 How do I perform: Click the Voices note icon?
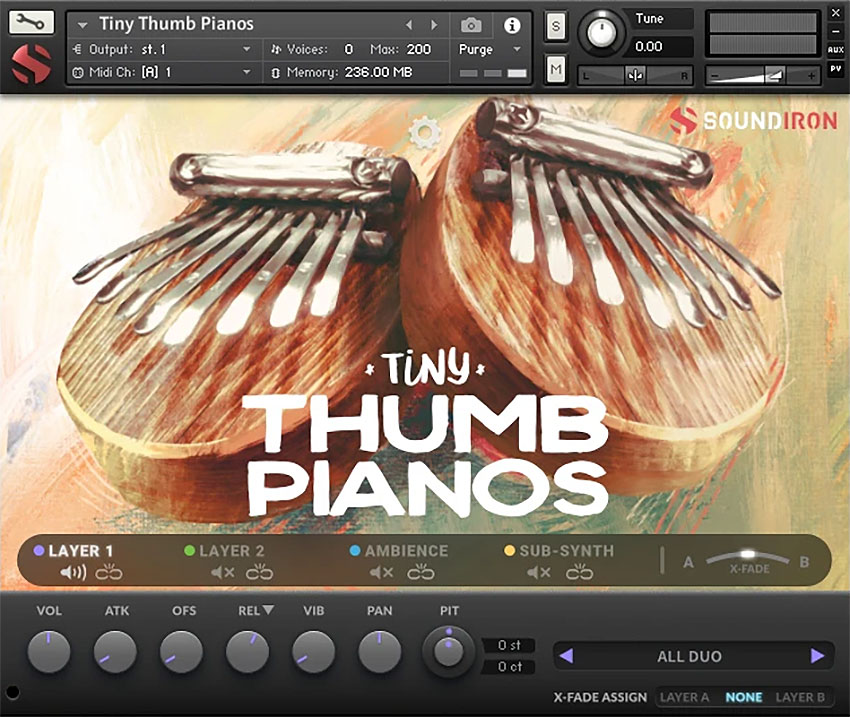pos(276,49)
